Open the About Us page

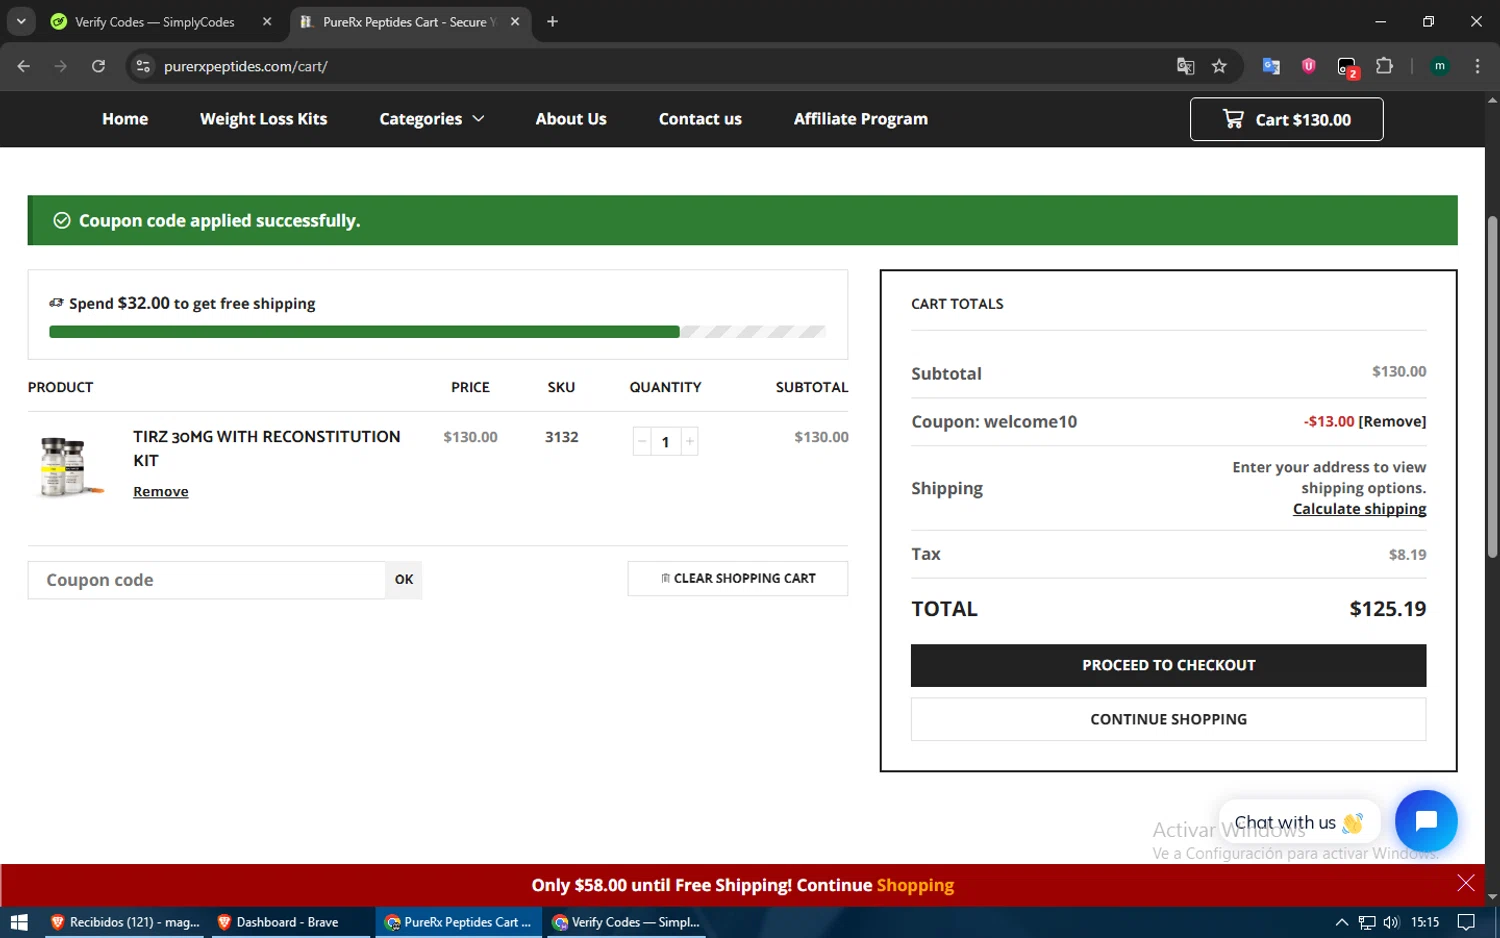point(571,119)
